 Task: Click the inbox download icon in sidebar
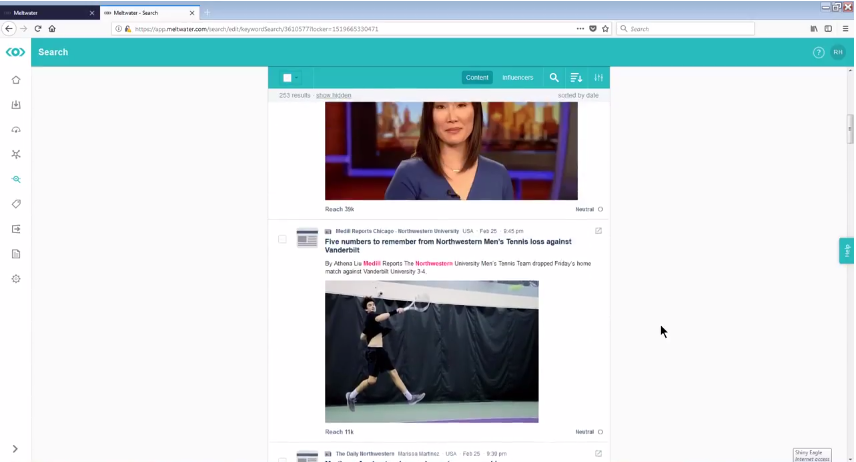click(16, 105)
